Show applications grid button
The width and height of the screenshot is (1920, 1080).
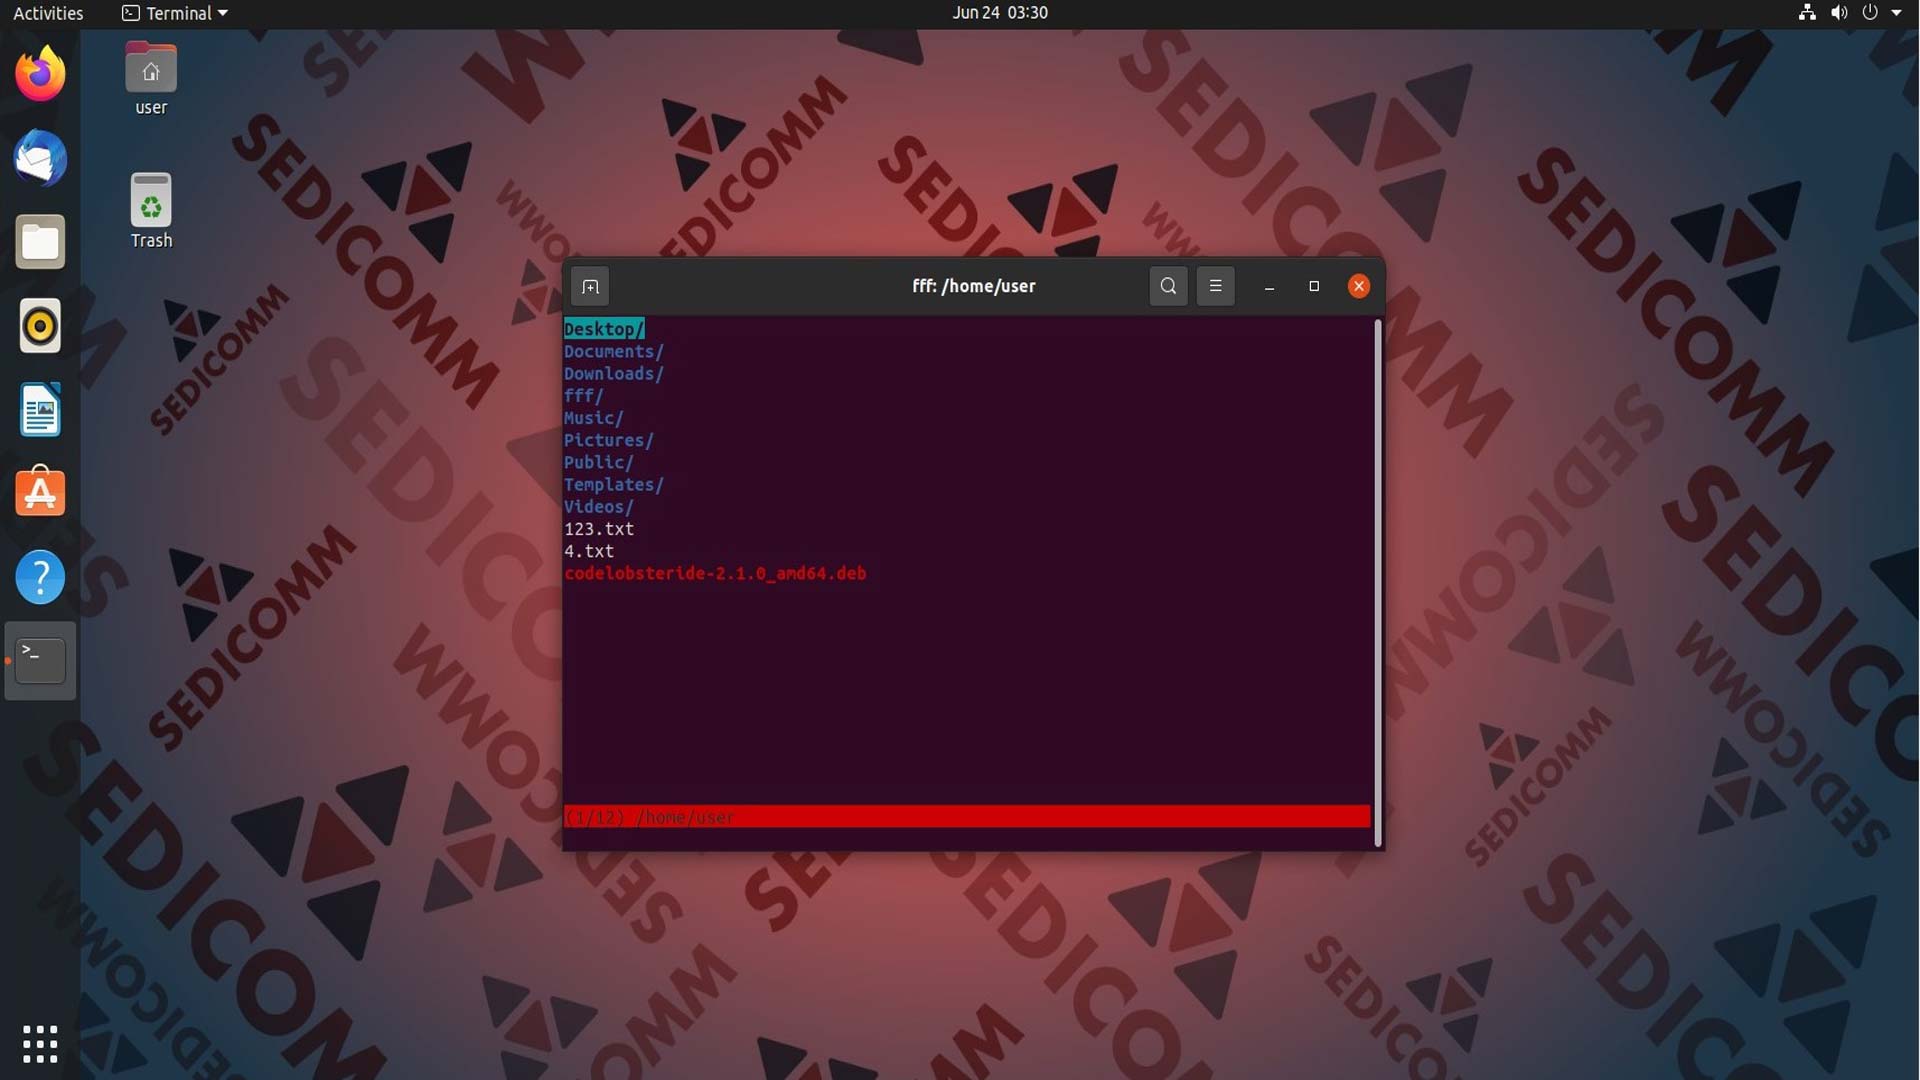40,1044
